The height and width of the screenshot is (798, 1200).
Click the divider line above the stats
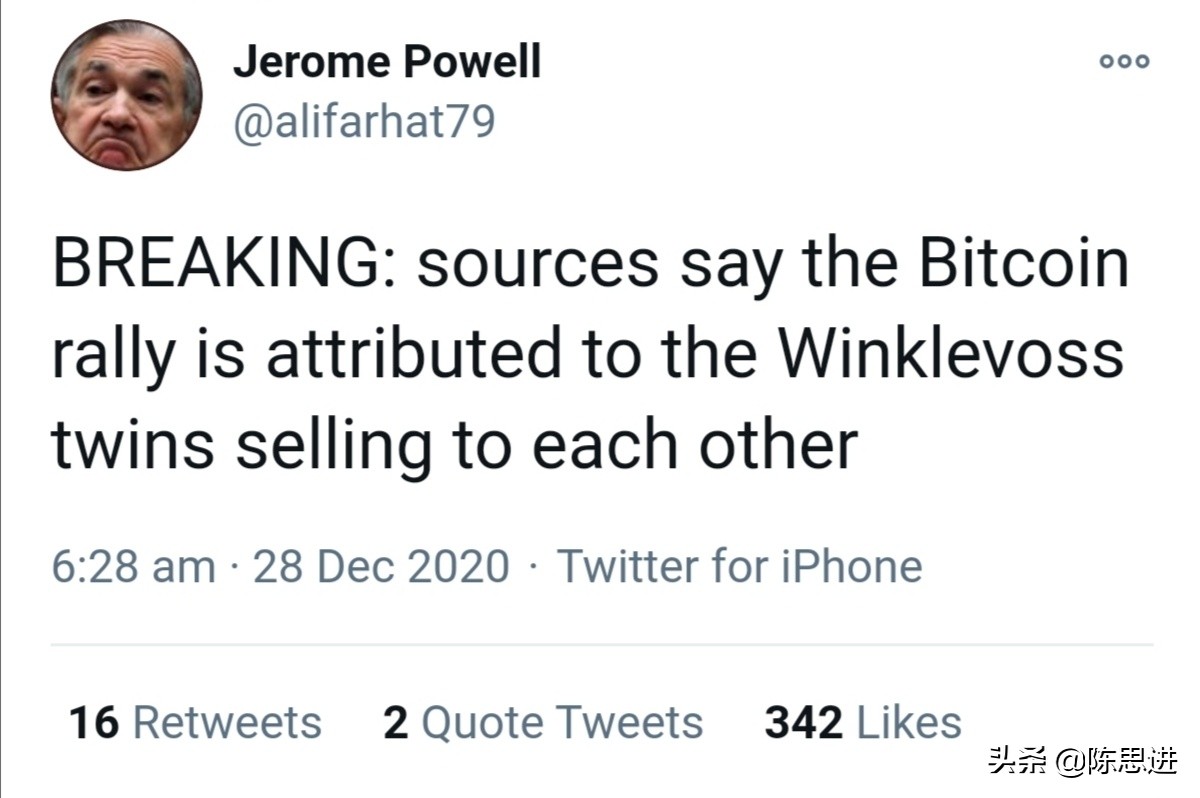coord(600,645)
